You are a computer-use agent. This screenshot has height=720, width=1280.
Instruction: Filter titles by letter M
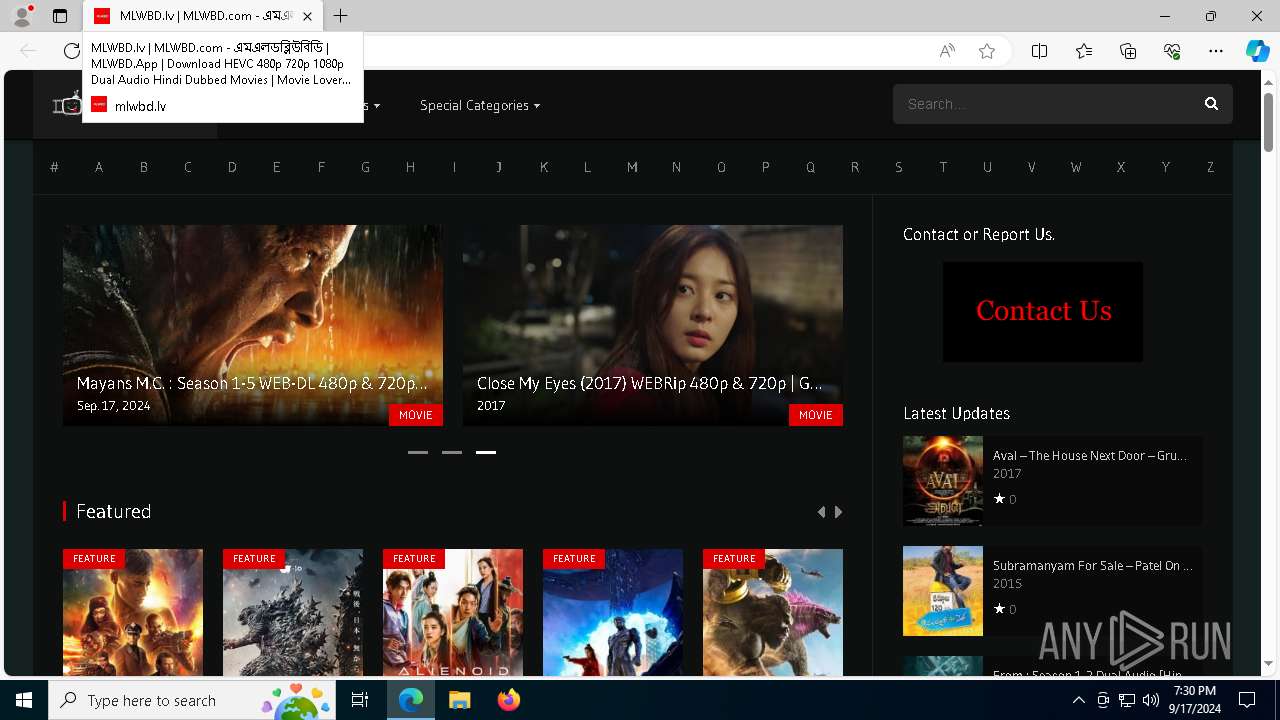(x=632, y=167)
